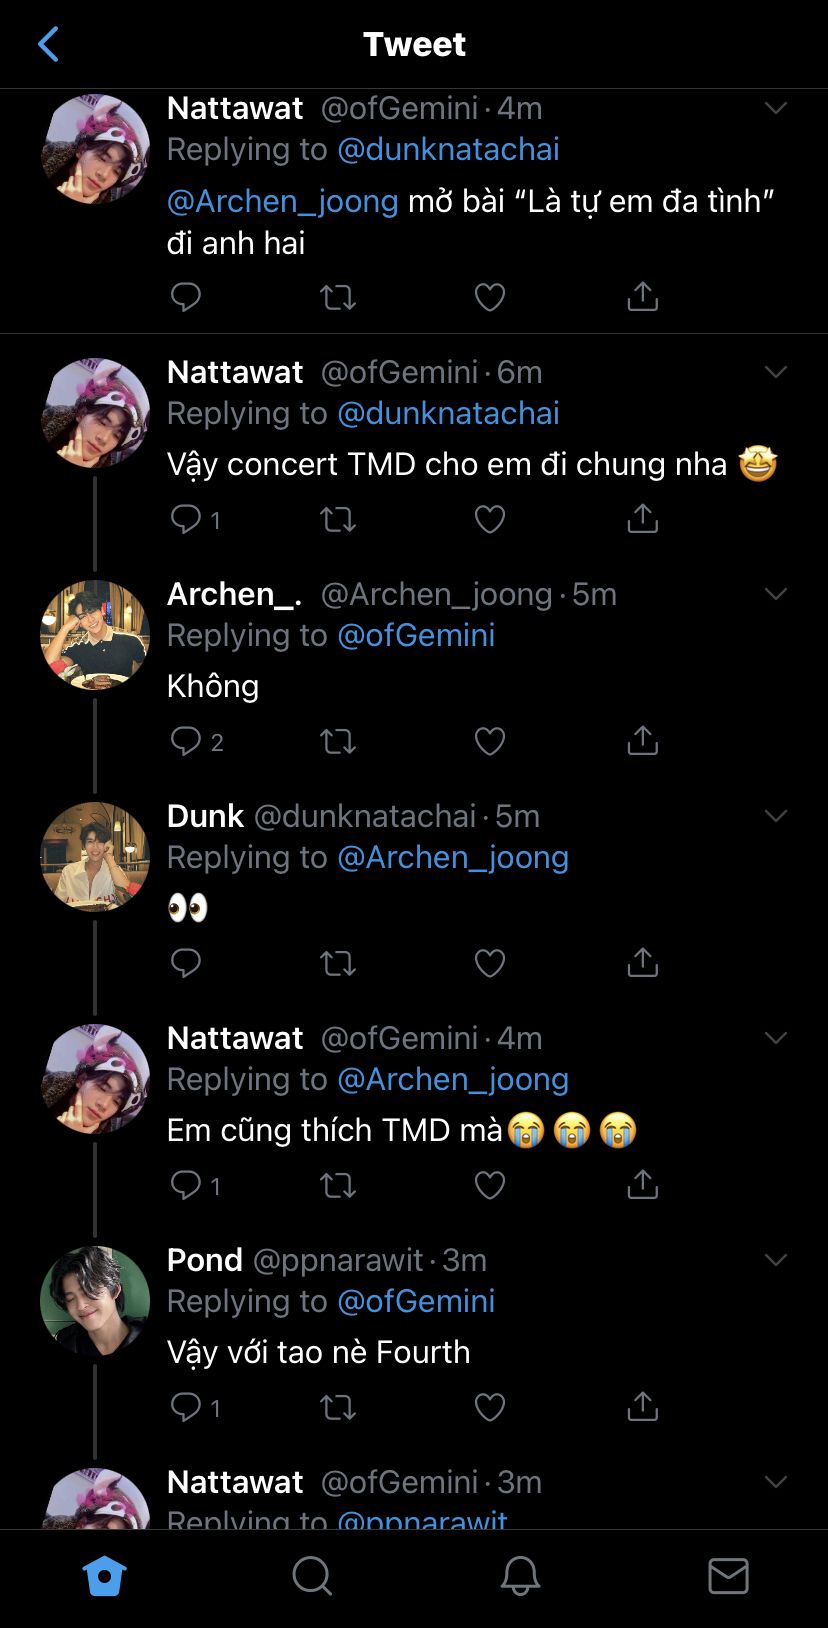The height and width of the screenshot is (1628, 828).
Task: Open the Notifications bell tab
Action: click(520, 1577)
